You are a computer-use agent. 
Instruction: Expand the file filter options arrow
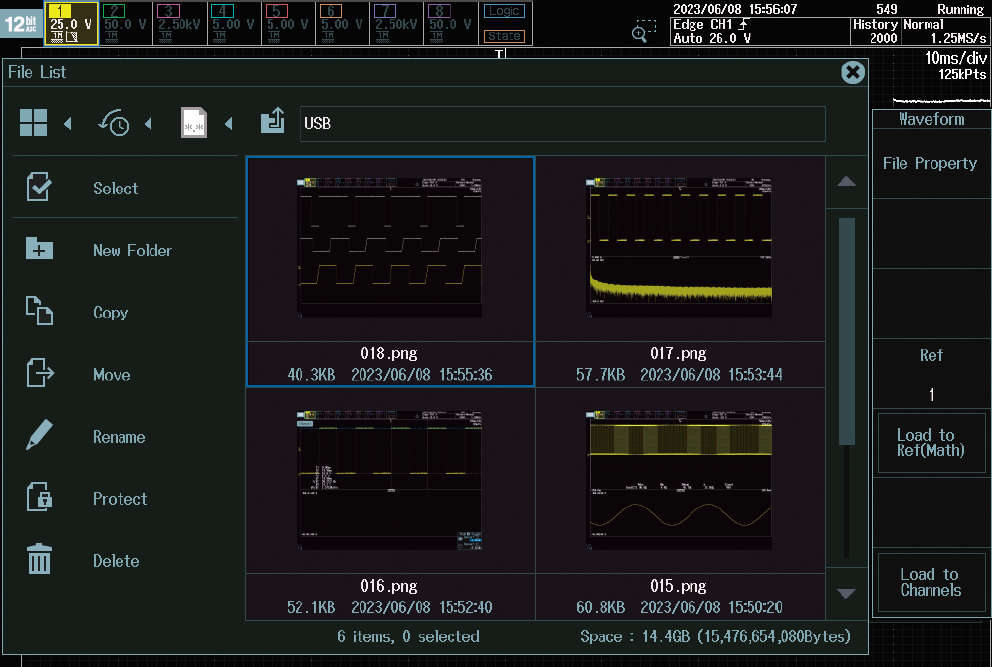click(228, 123)
